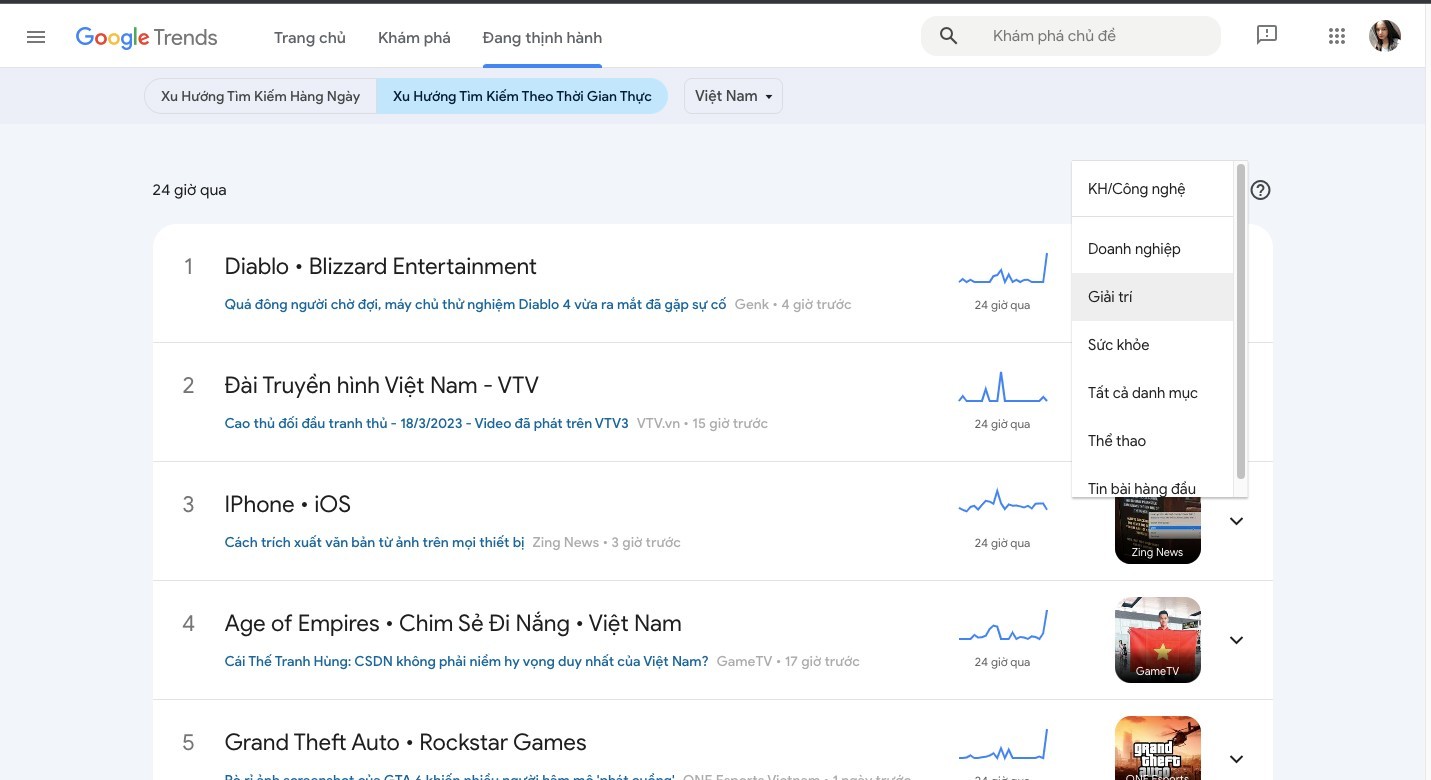
Task: Click the VTV row sparkline chart
Action: (1002, 388)
